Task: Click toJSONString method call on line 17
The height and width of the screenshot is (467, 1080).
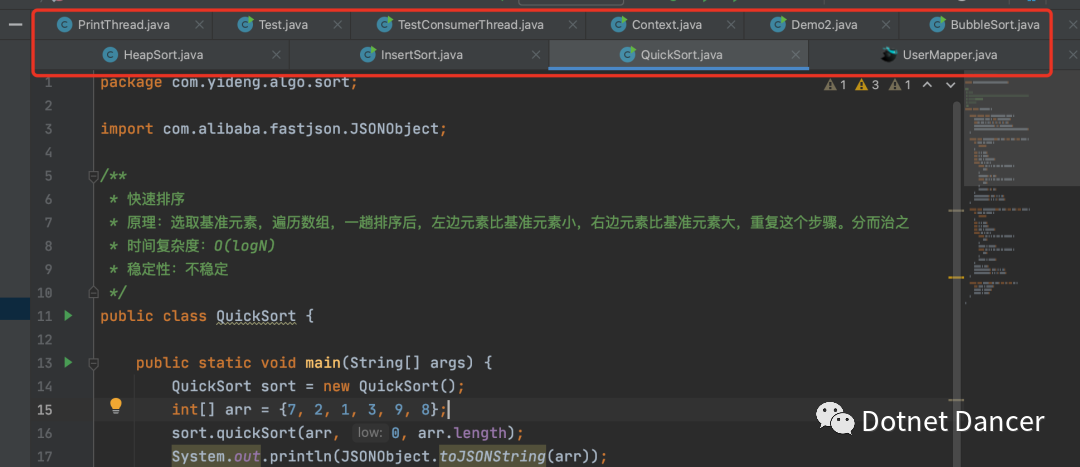Action: coord(493,457)
